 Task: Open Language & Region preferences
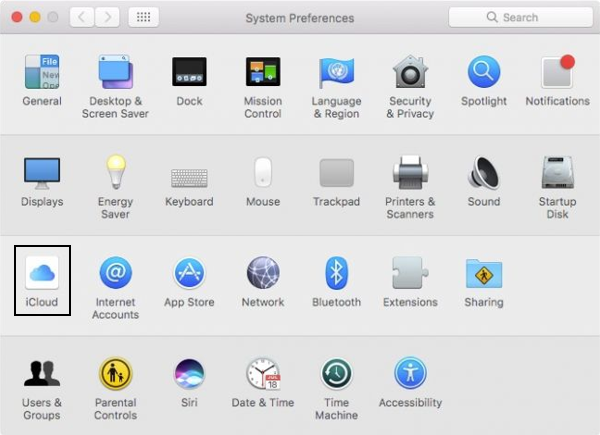336,86
